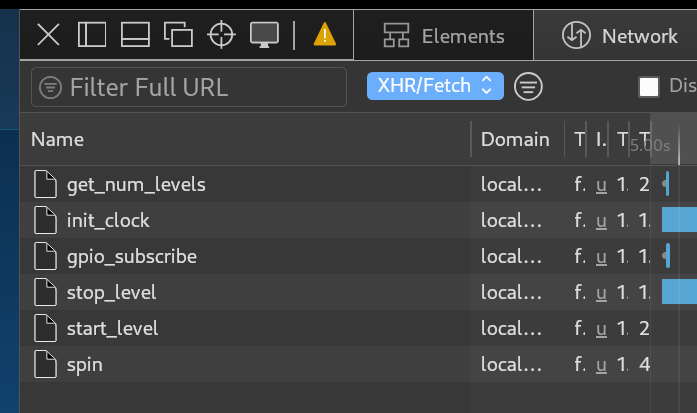Select the gpio_subscribe request
Image resolution: width=697 pixels, height=413 pixels.
pyautogui.click(x=336, y=256)
